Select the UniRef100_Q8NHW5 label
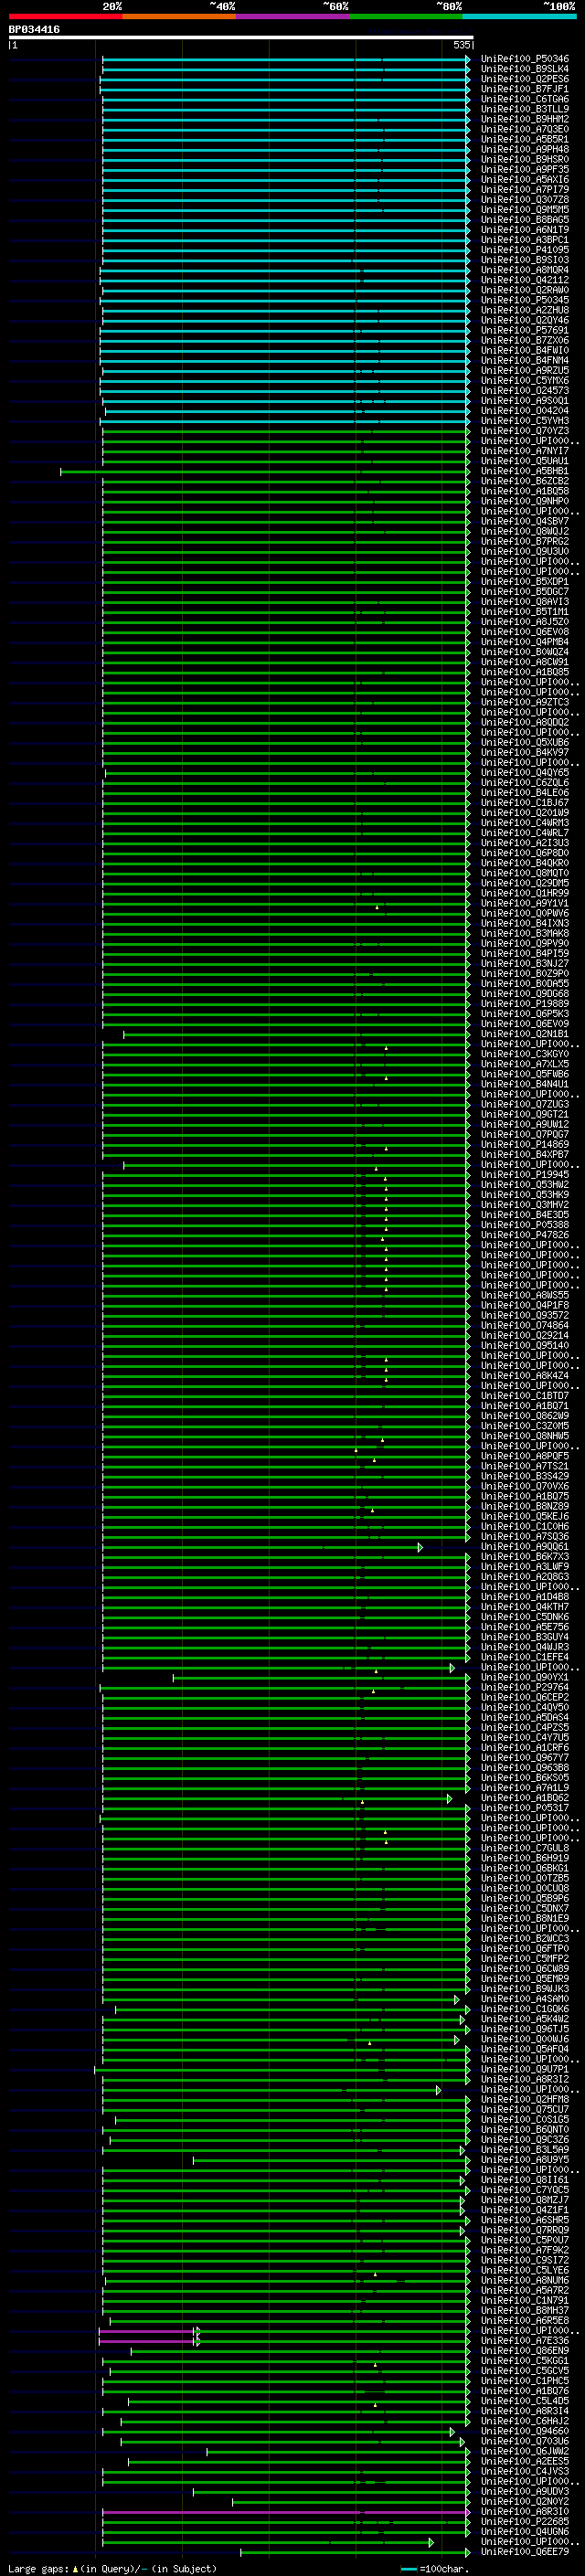The image size is (585, 2576). click(x=525, y=1436)
